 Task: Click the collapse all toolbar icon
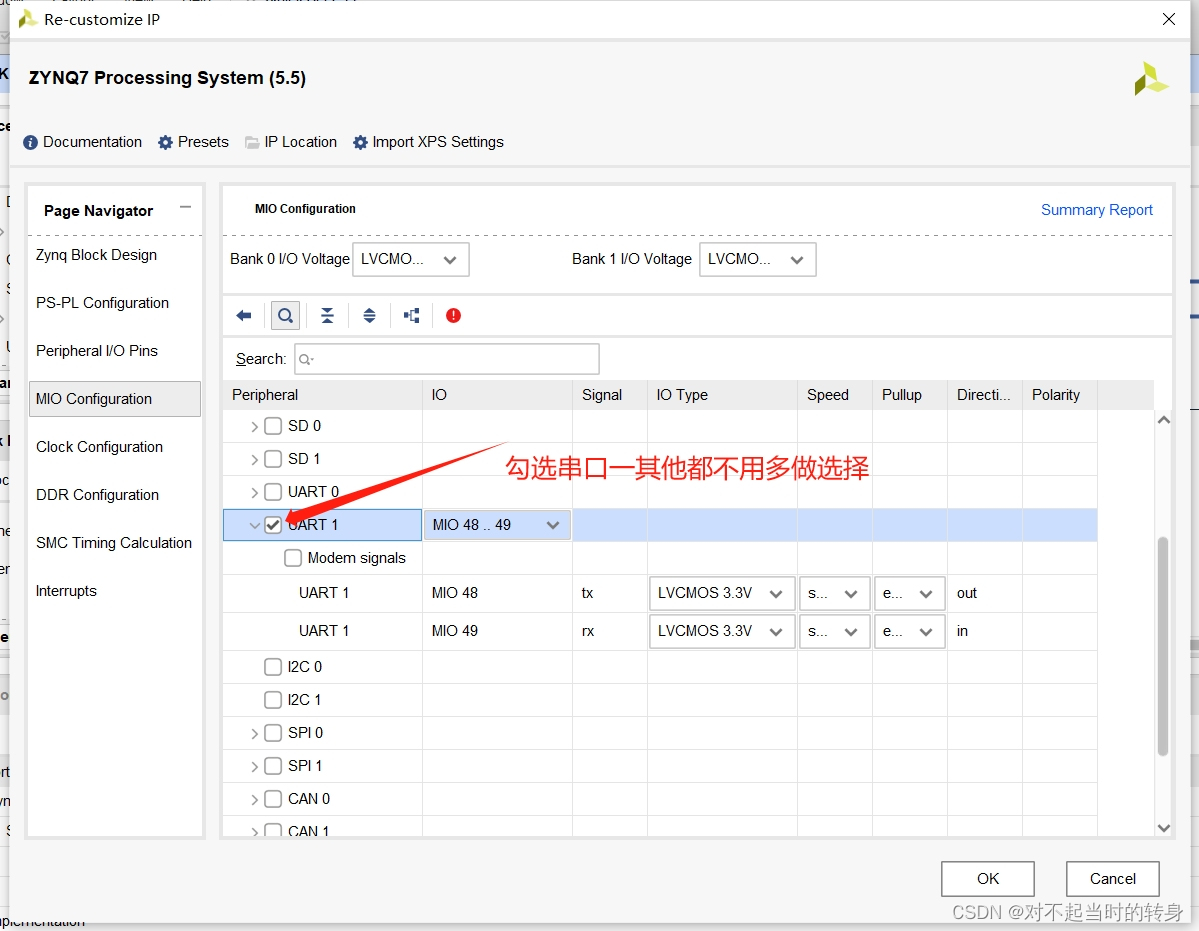click(x=327, y=316)
